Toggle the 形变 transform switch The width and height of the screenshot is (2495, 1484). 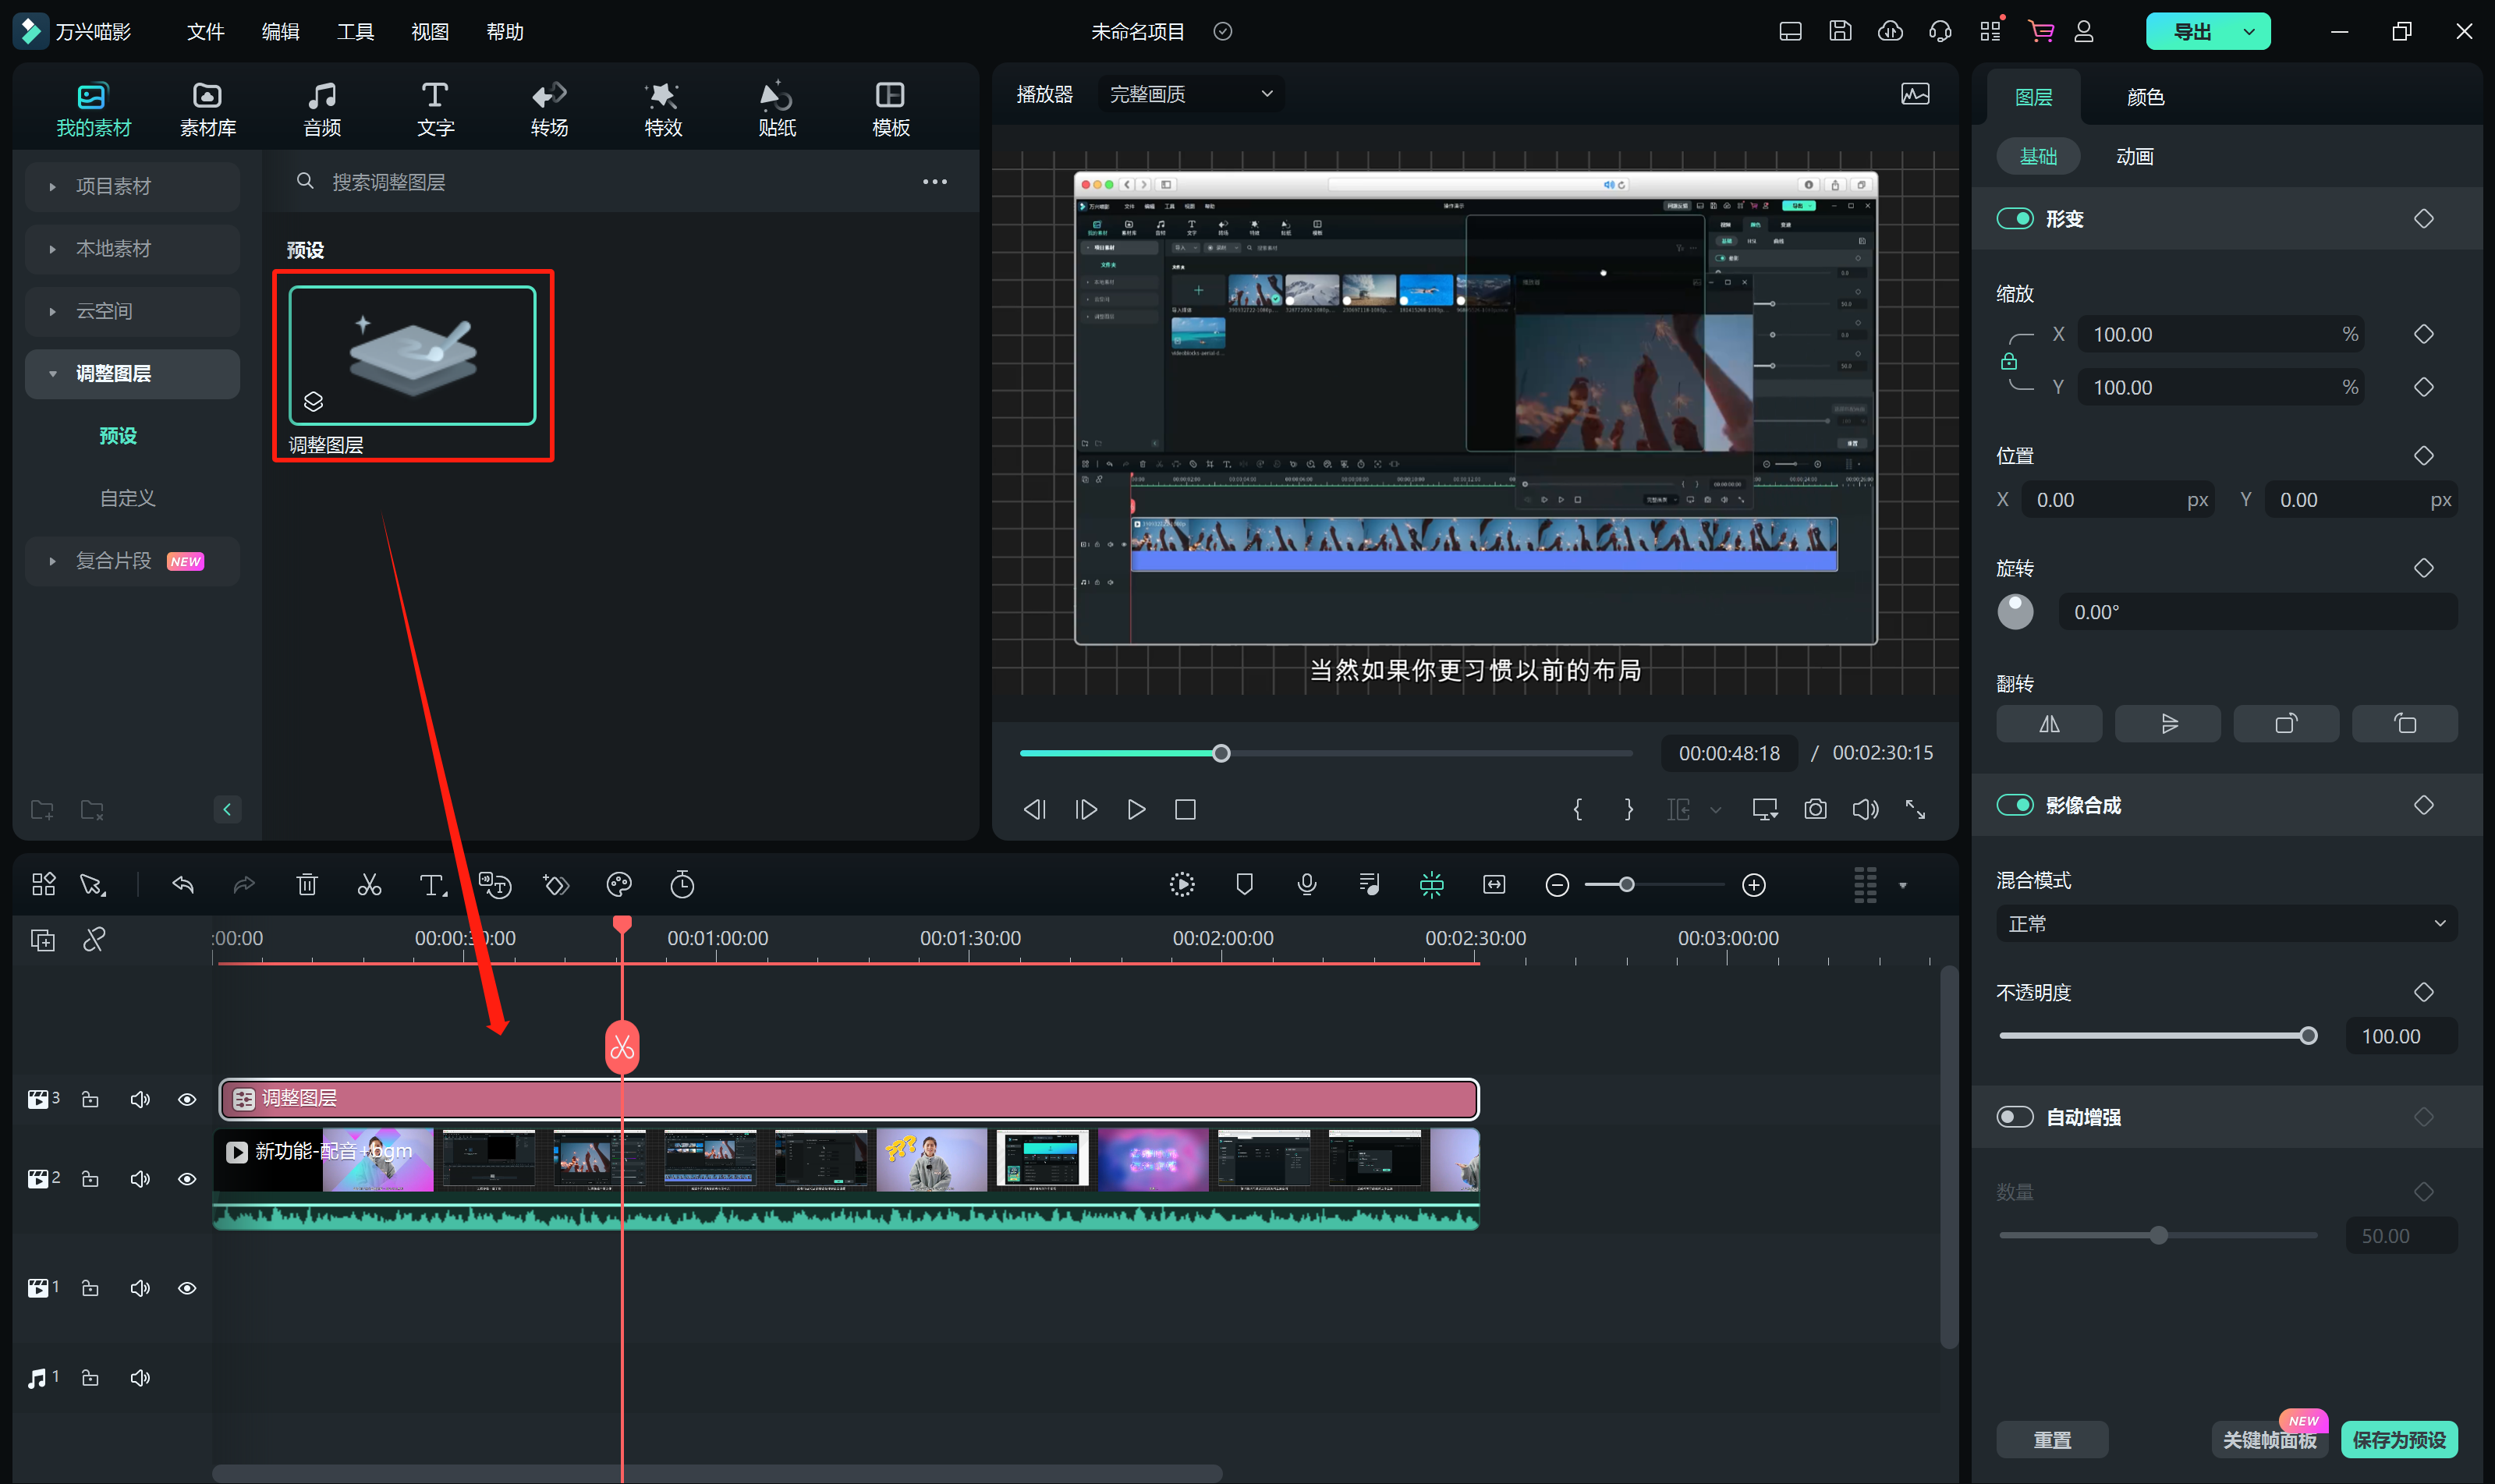coord(2015,218)
